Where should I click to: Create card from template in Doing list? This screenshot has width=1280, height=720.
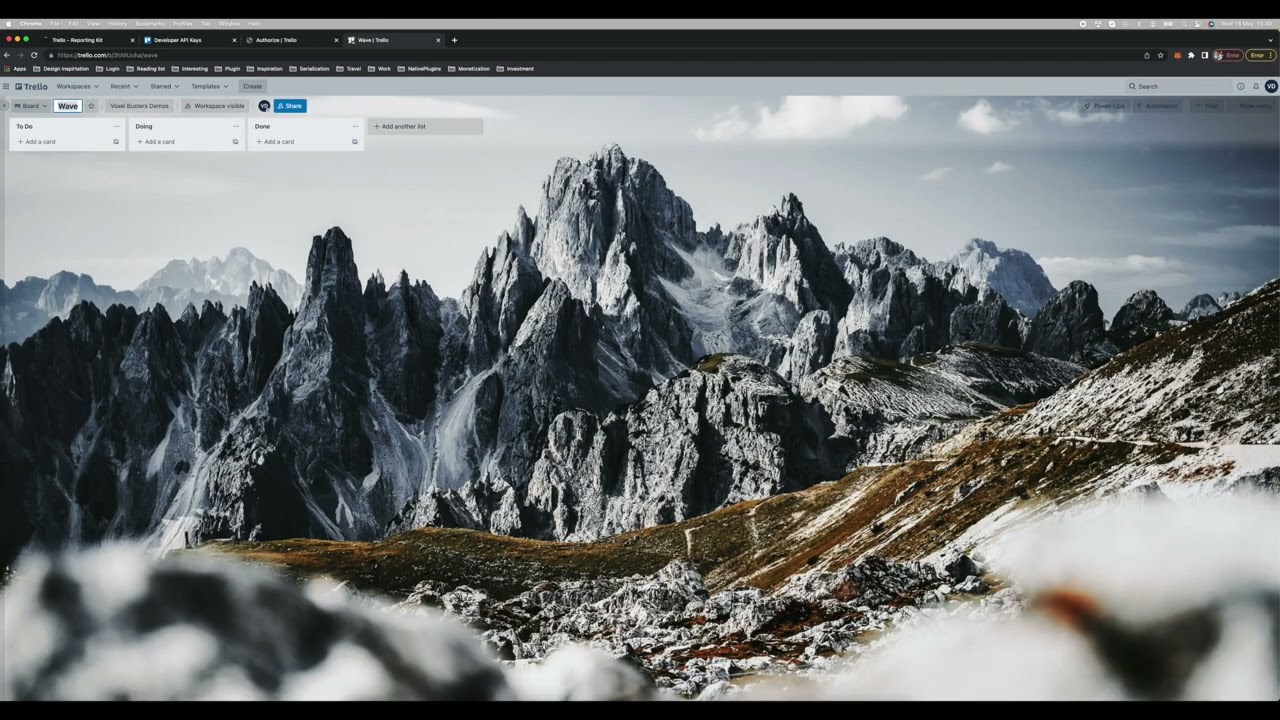tap(236, 142)
